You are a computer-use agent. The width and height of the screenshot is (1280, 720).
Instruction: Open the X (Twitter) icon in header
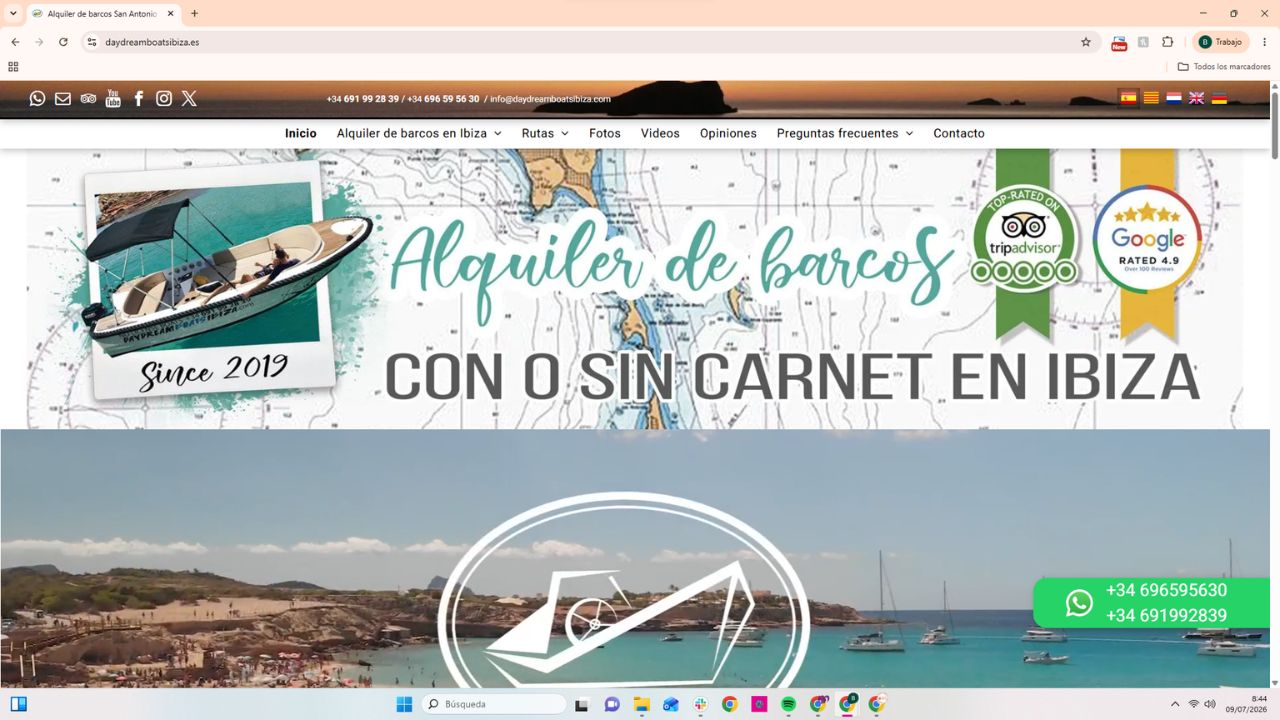point(189,98)
